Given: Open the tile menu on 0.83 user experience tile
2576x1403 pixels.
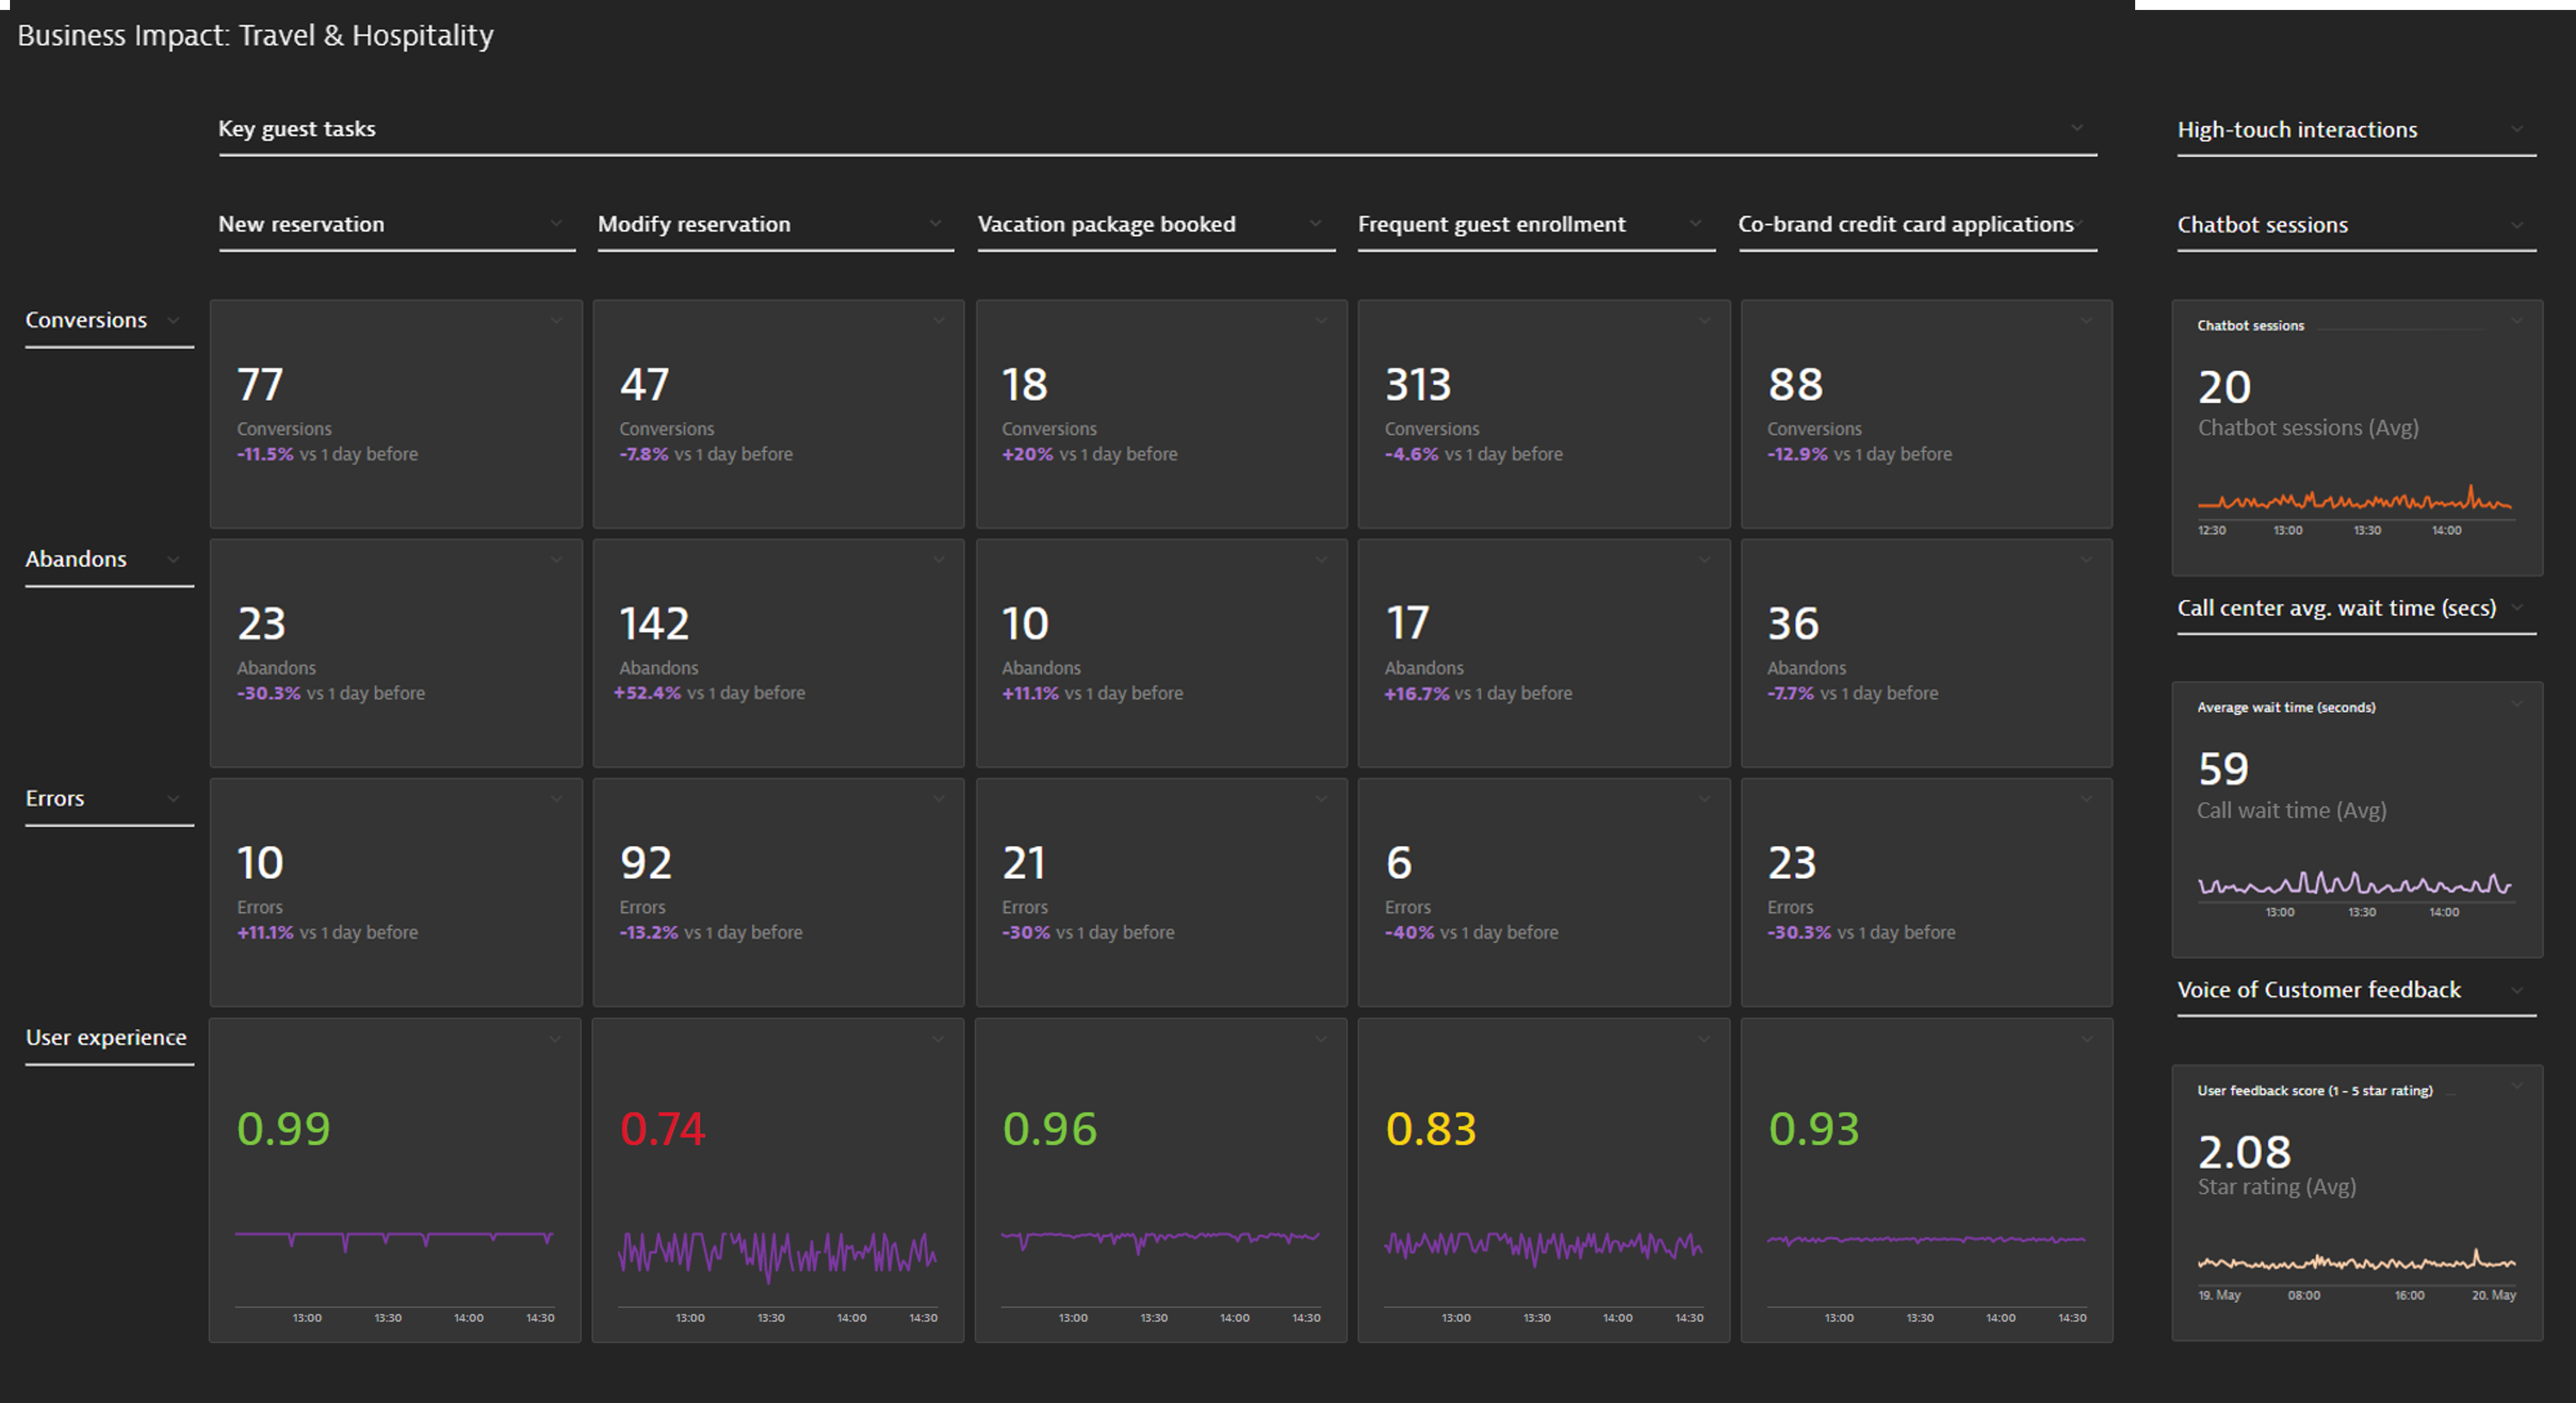Looking at the screenshot, I should tap(1704, 1040).
